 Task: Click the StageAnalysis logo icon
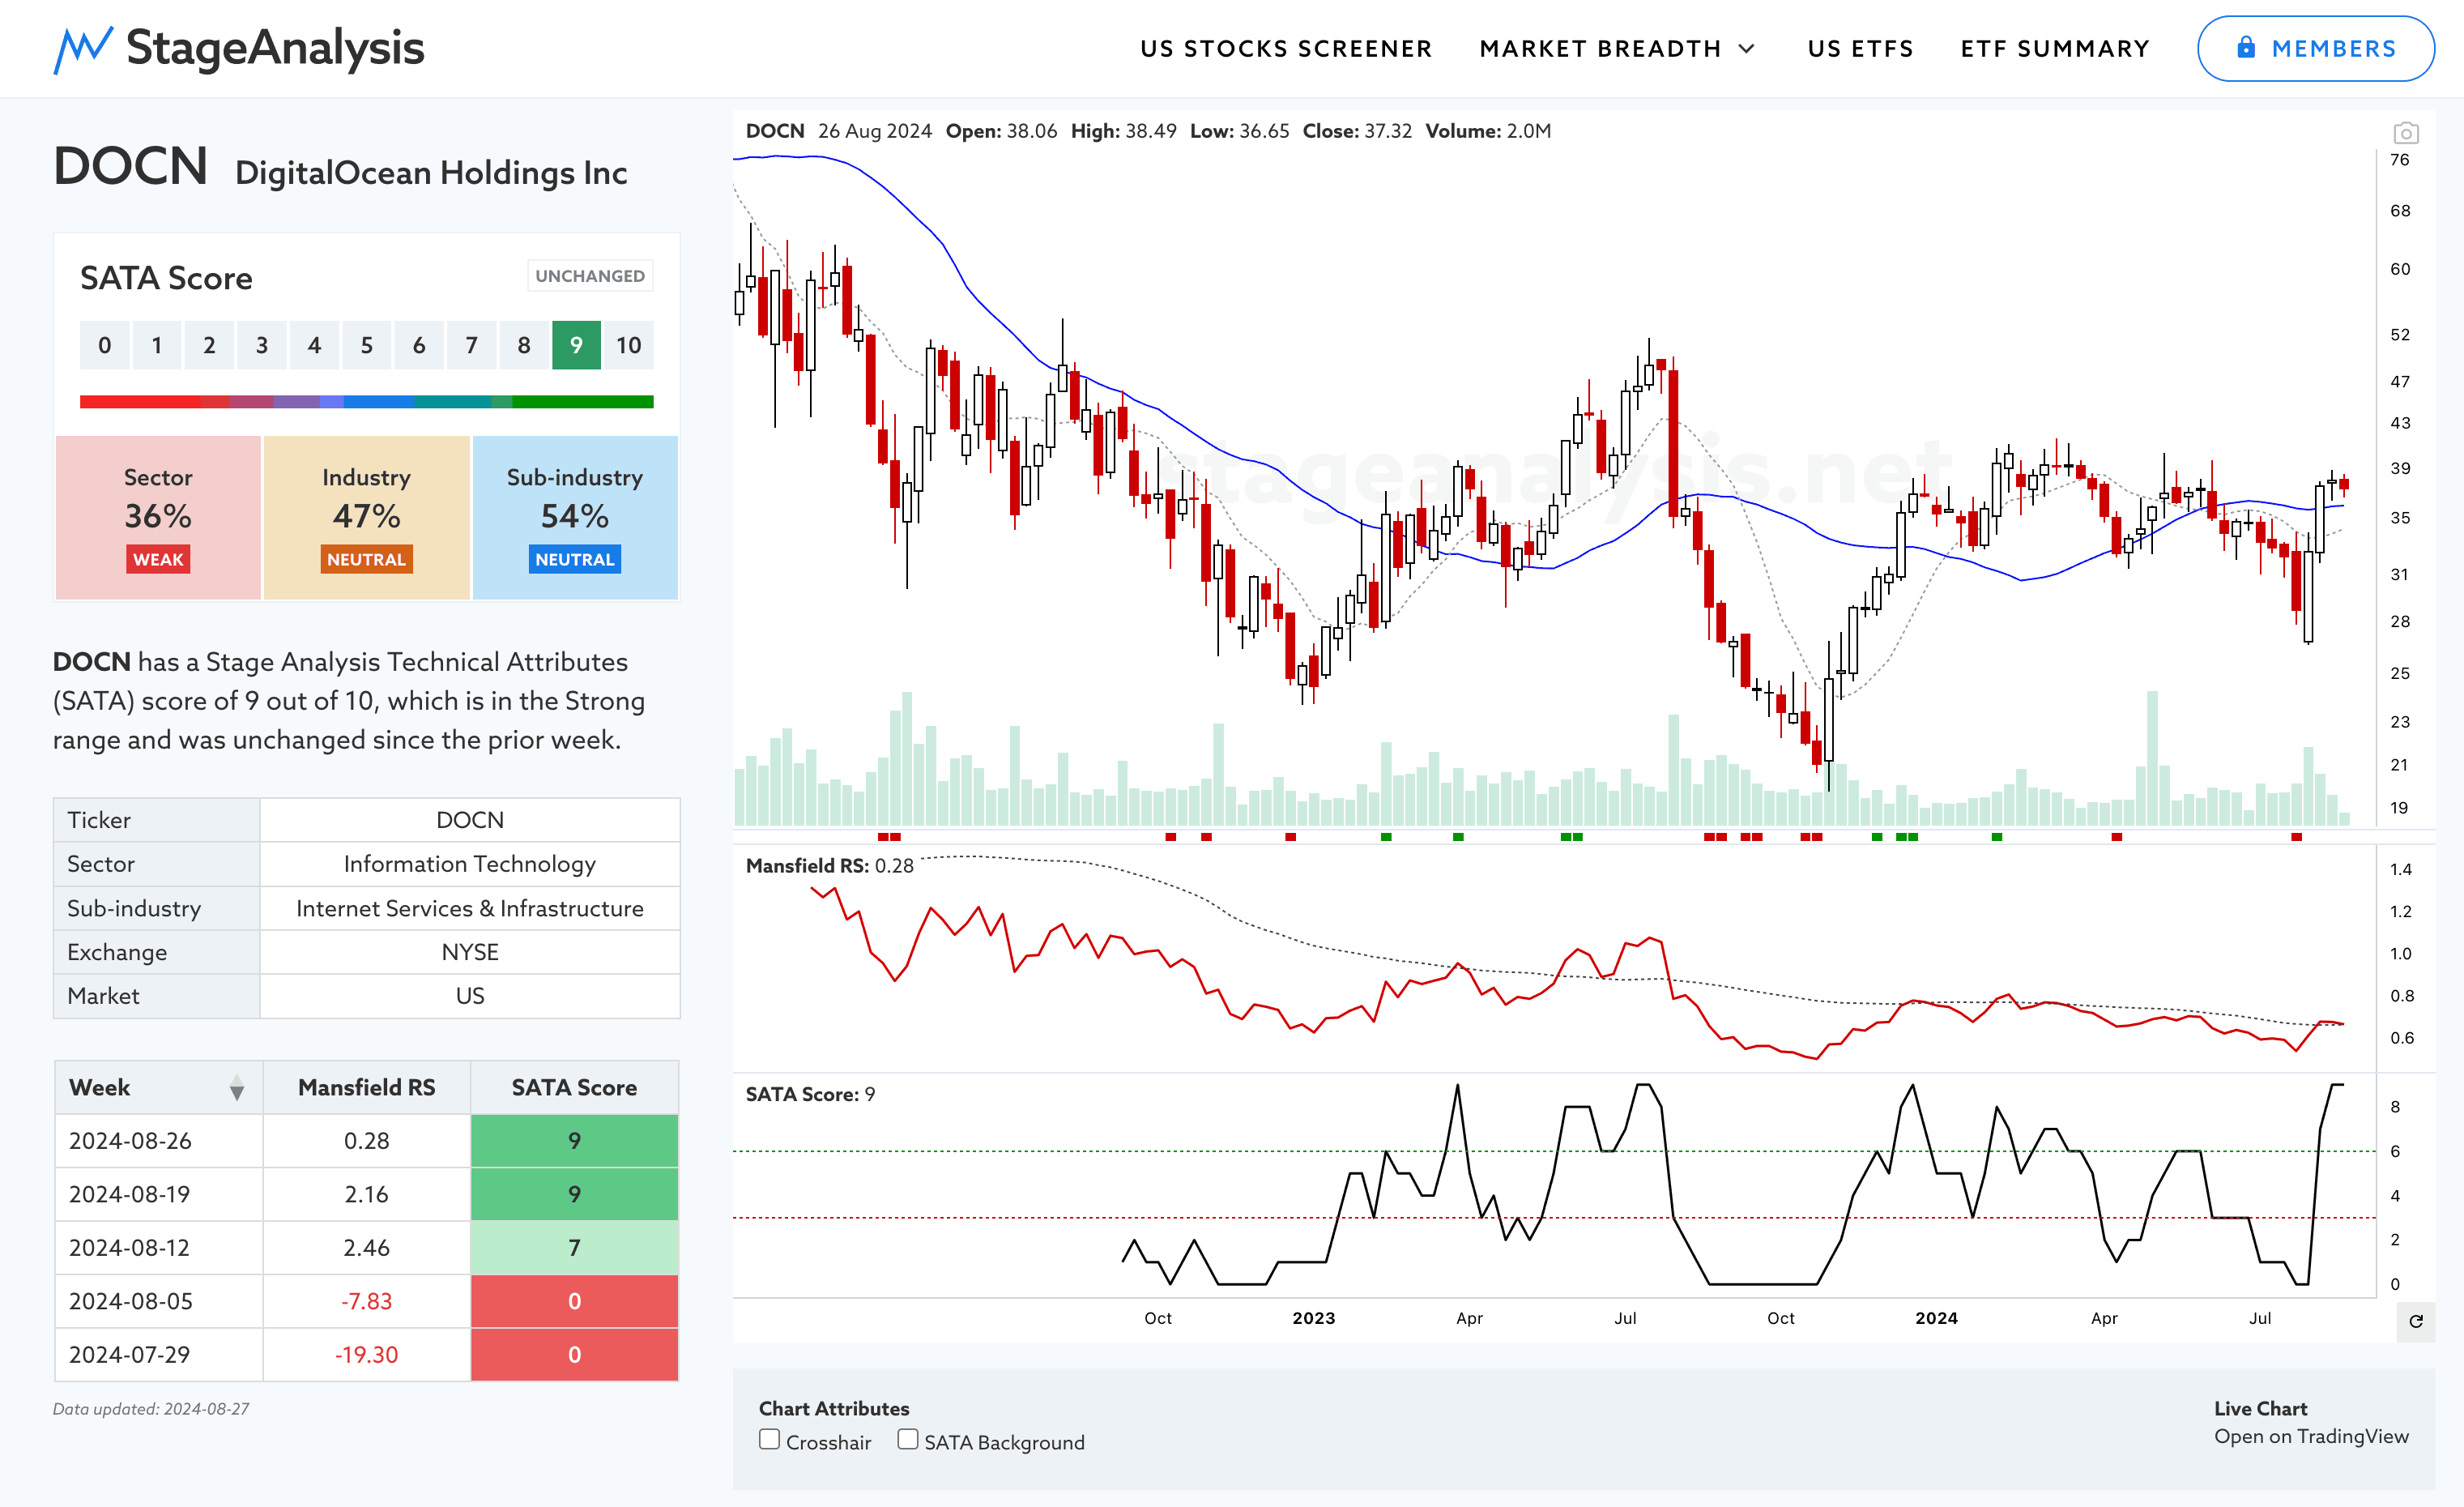pos(82,49)
